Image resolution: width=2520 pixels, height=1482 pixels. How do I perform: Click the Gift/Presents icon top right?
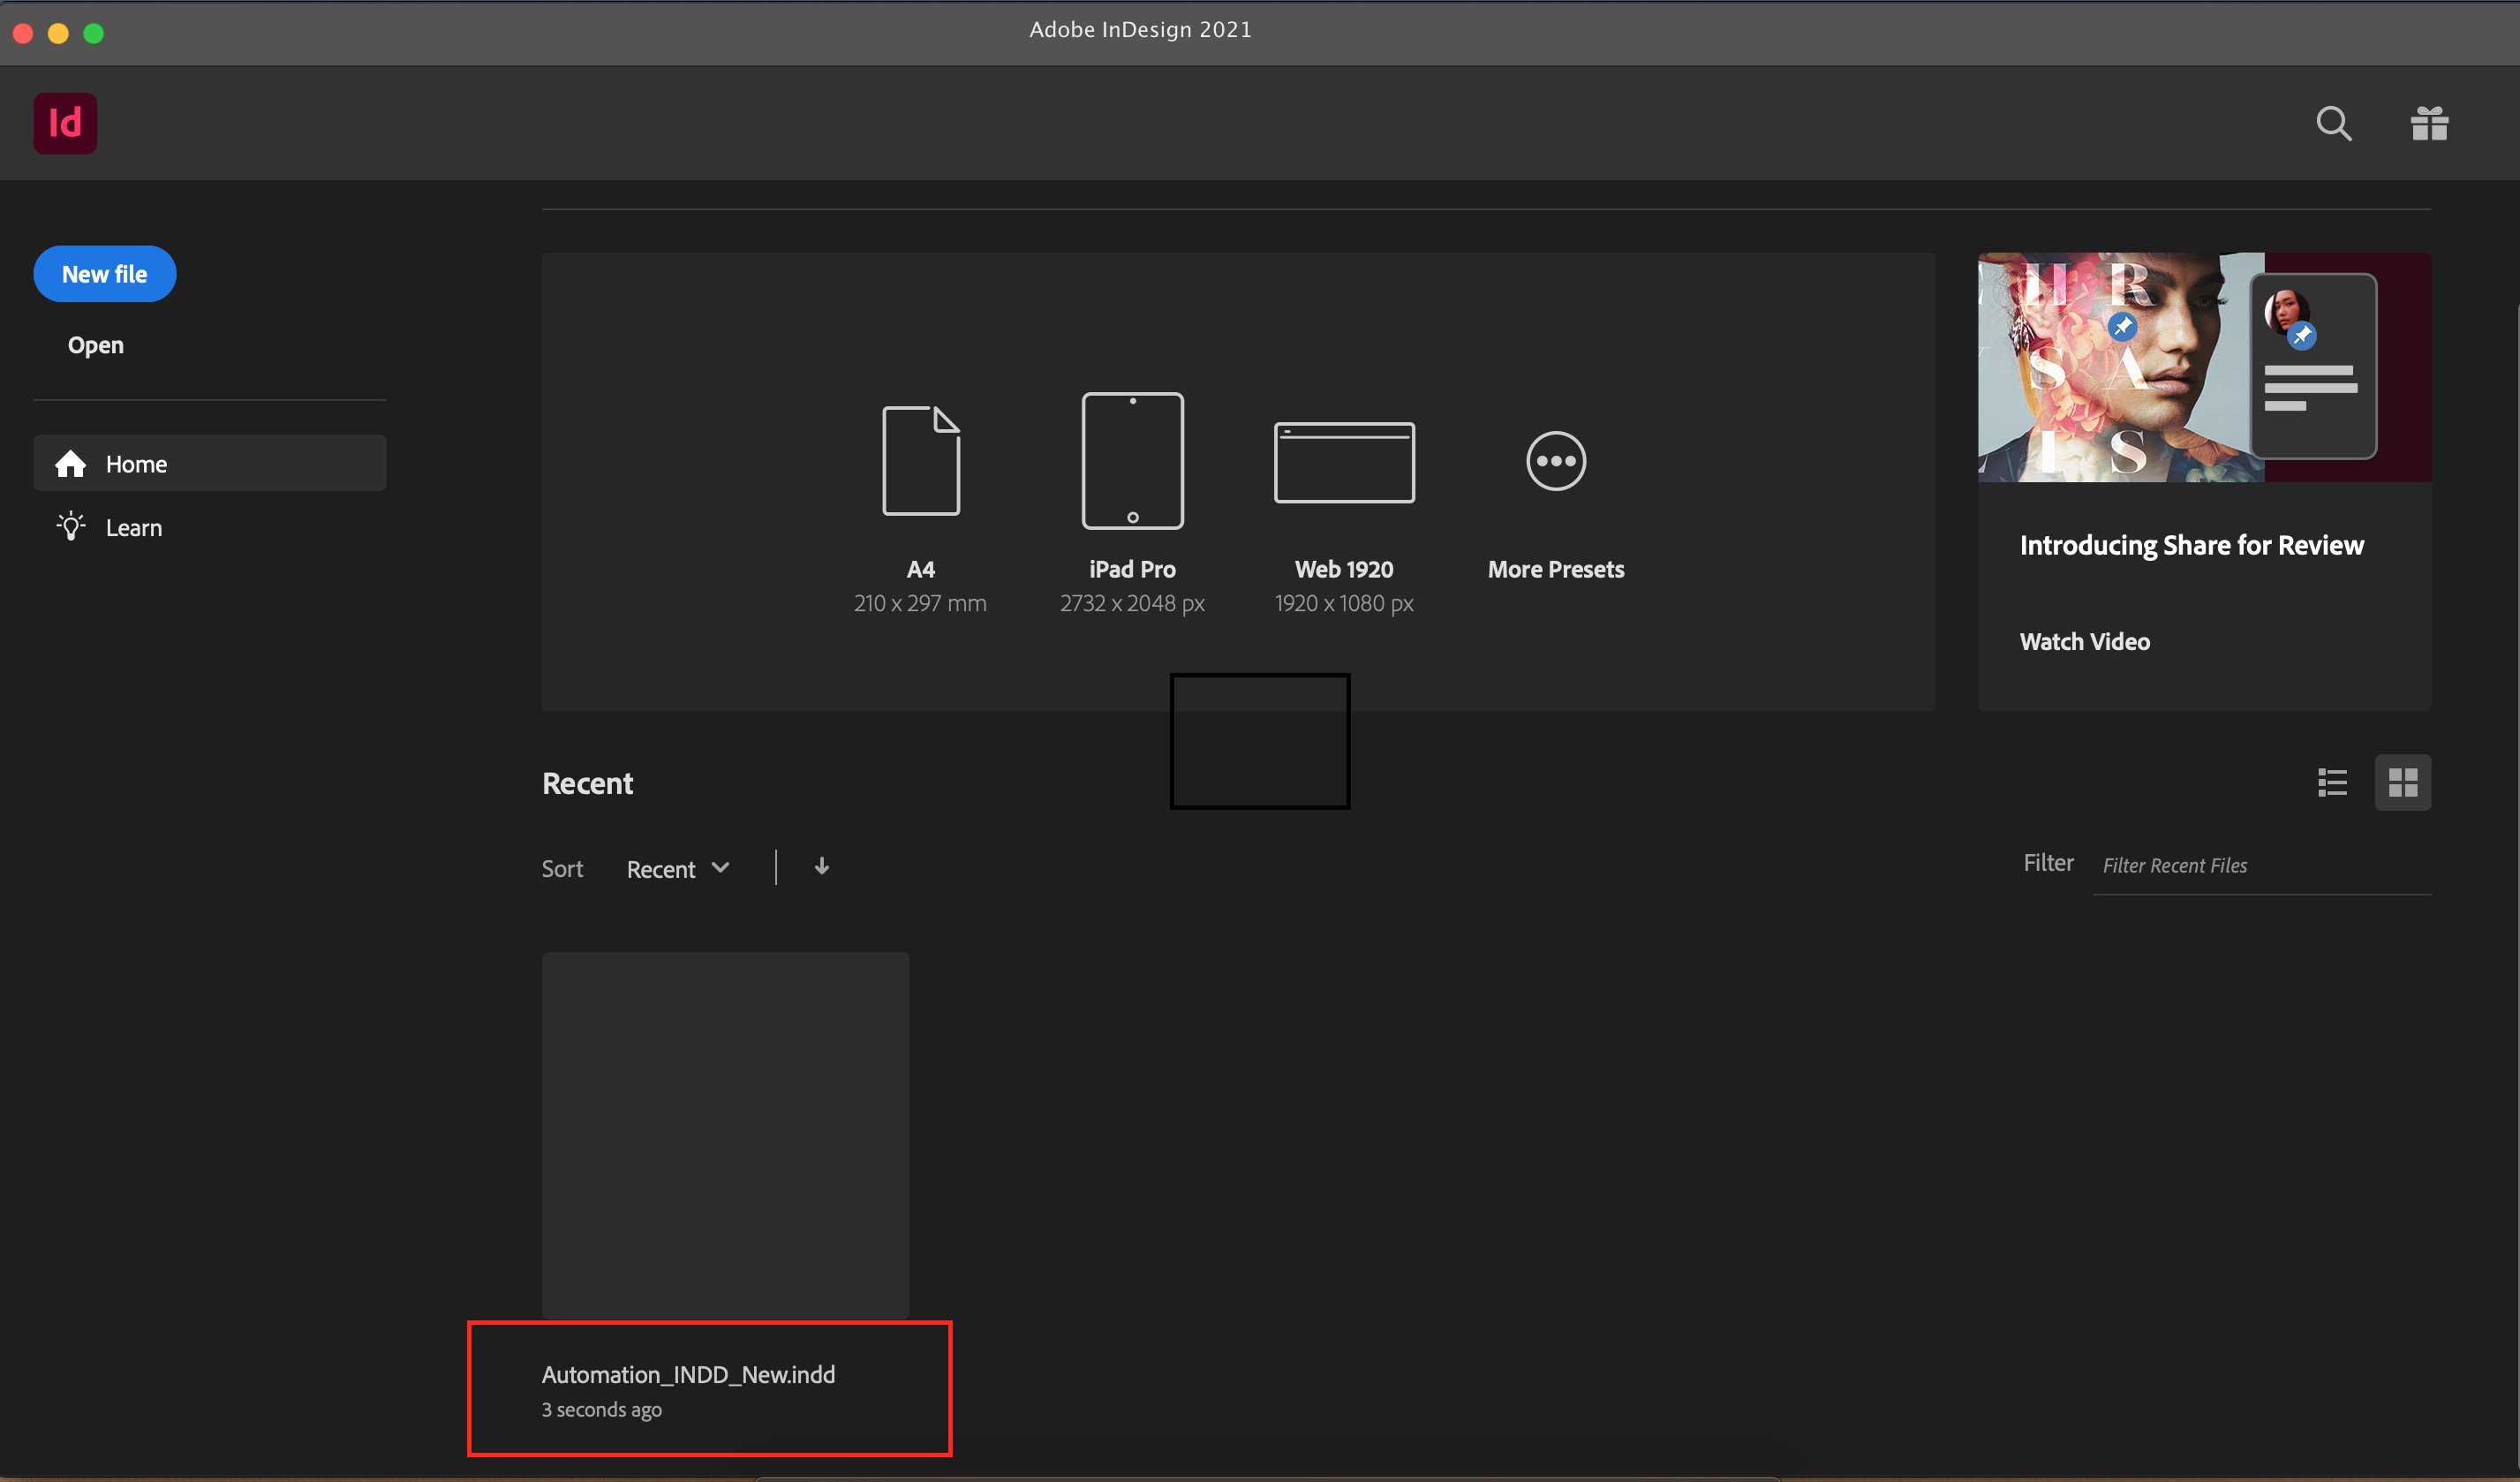(2430, 124)
